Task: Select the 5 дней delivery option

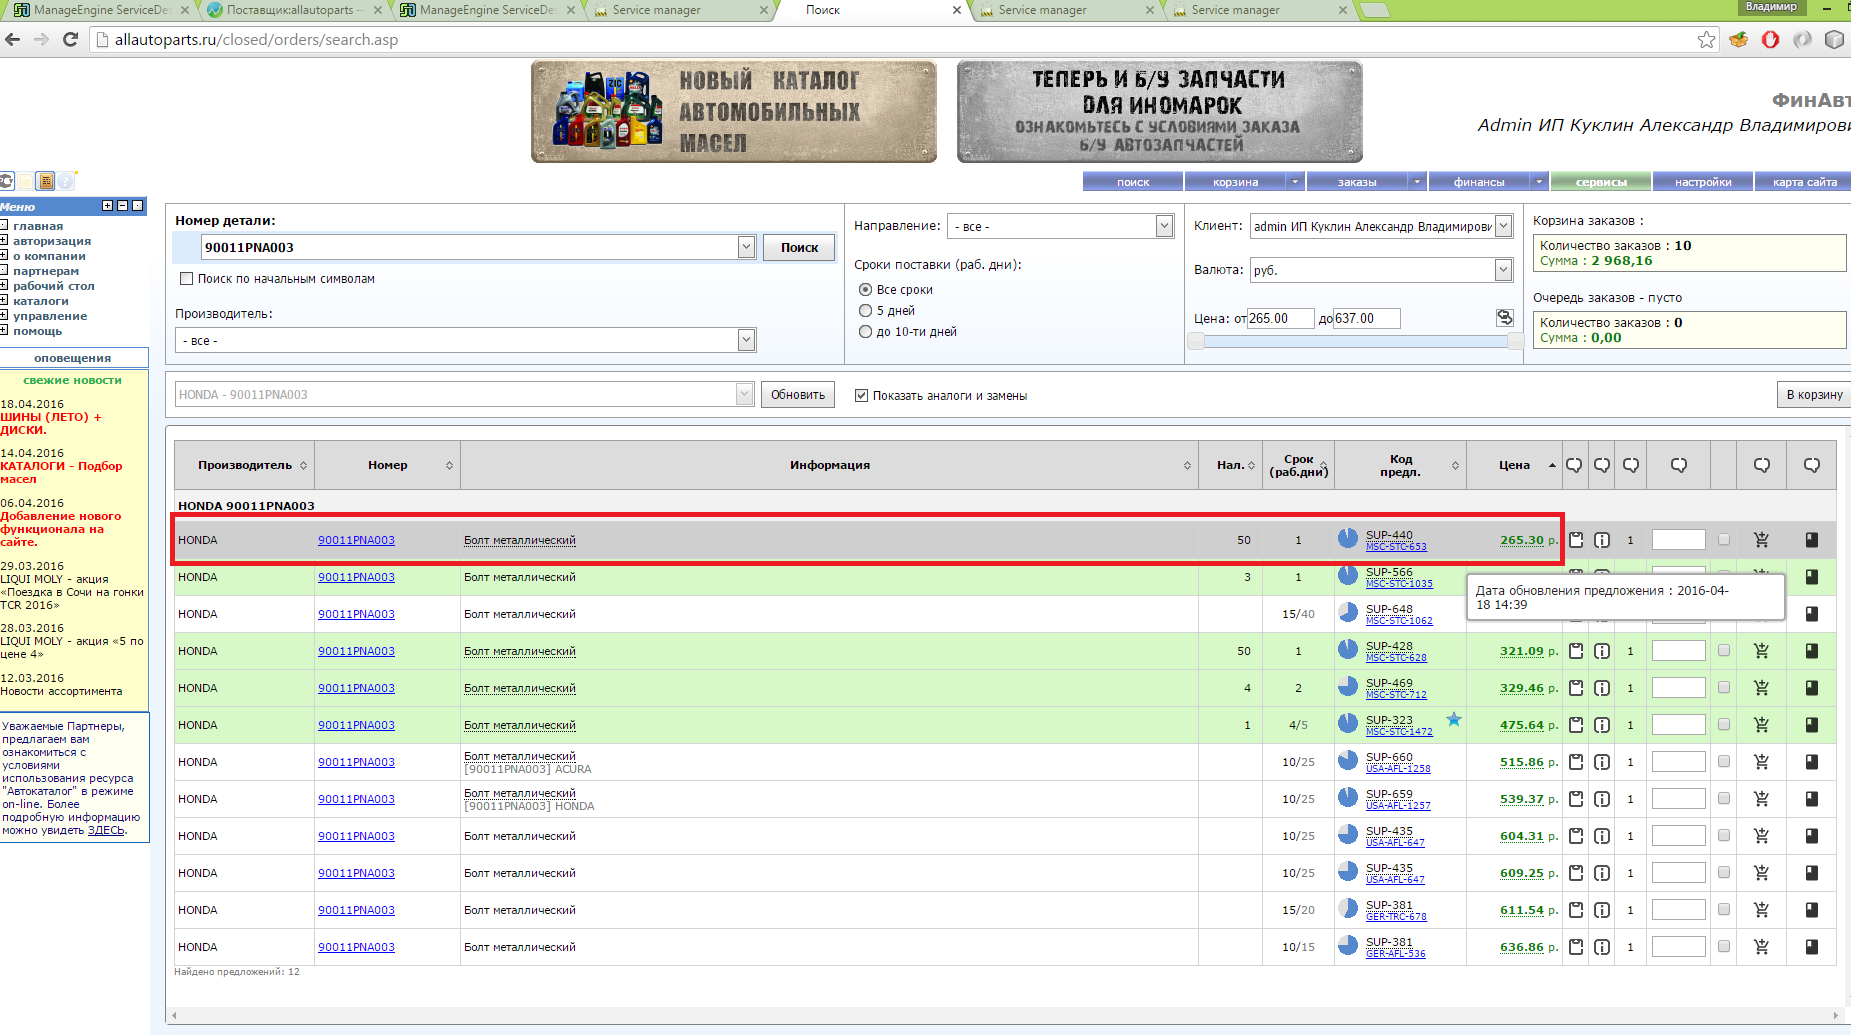Action: 866,311
